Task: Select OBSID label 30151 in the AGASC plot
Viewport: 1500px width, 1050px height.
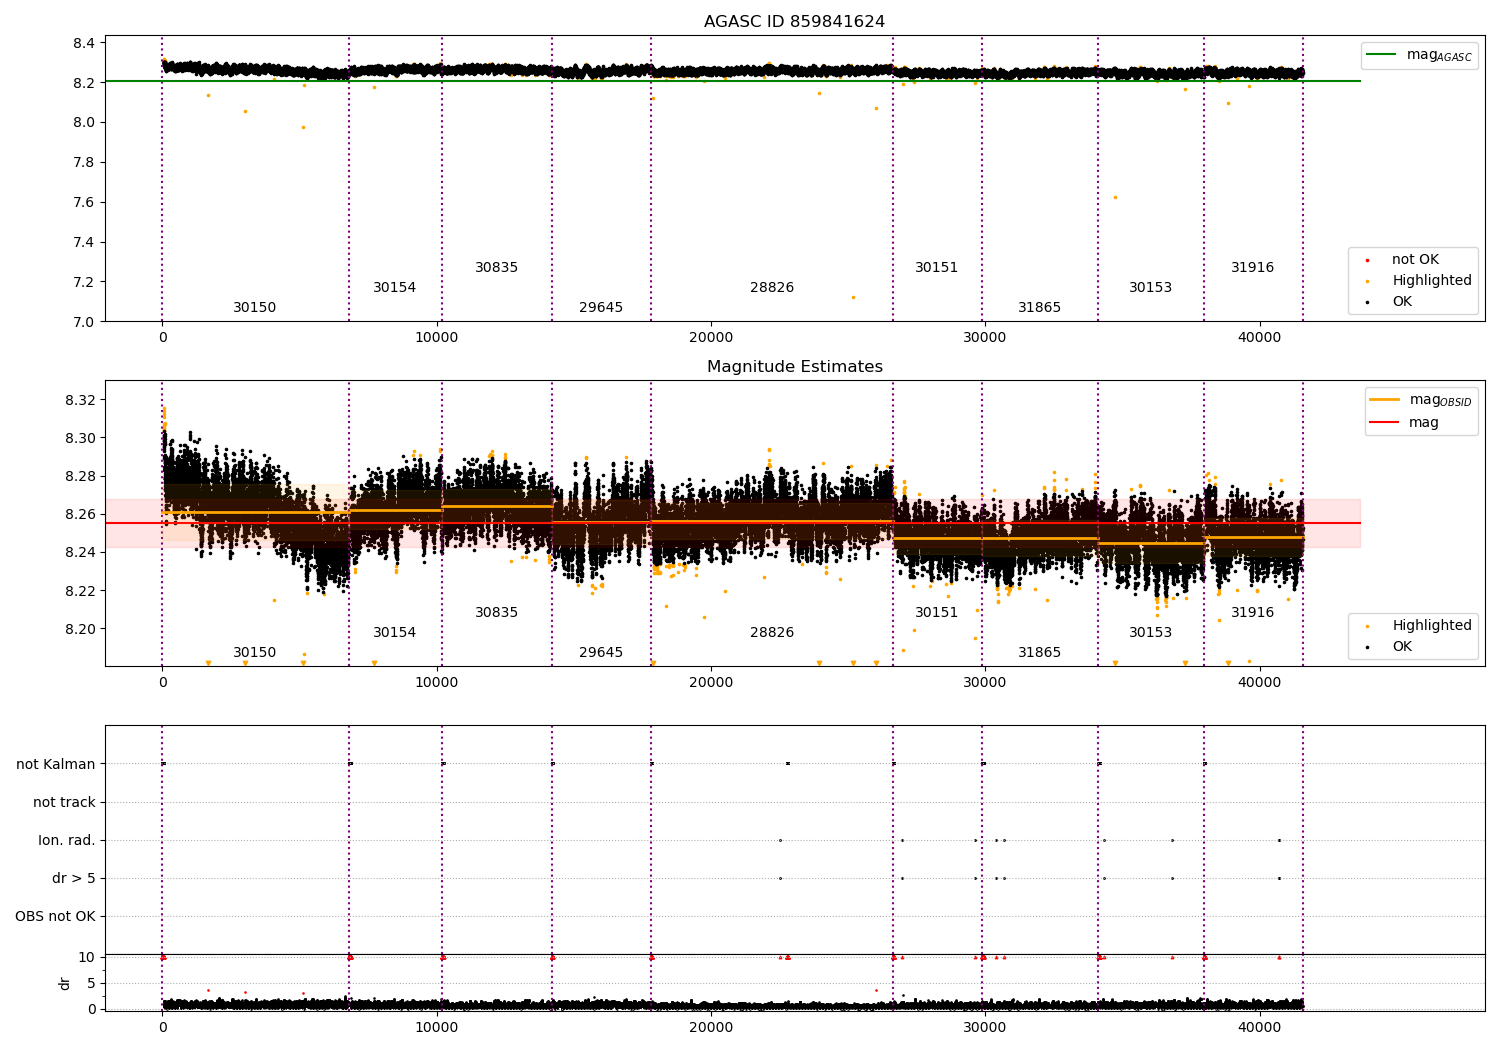Action: [x=937, y=268]
